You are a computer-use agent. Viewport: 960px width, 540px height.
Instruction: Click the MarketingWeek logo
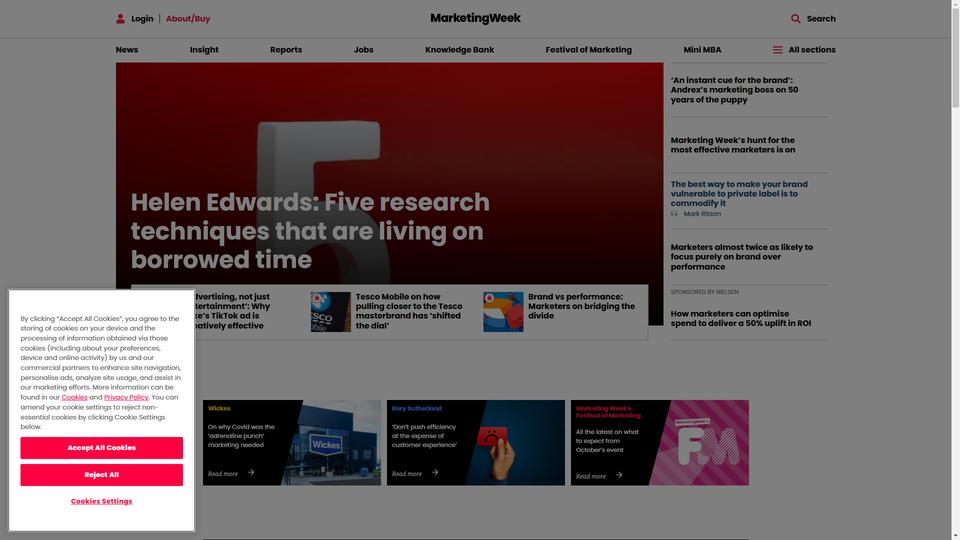pos(475,18)
